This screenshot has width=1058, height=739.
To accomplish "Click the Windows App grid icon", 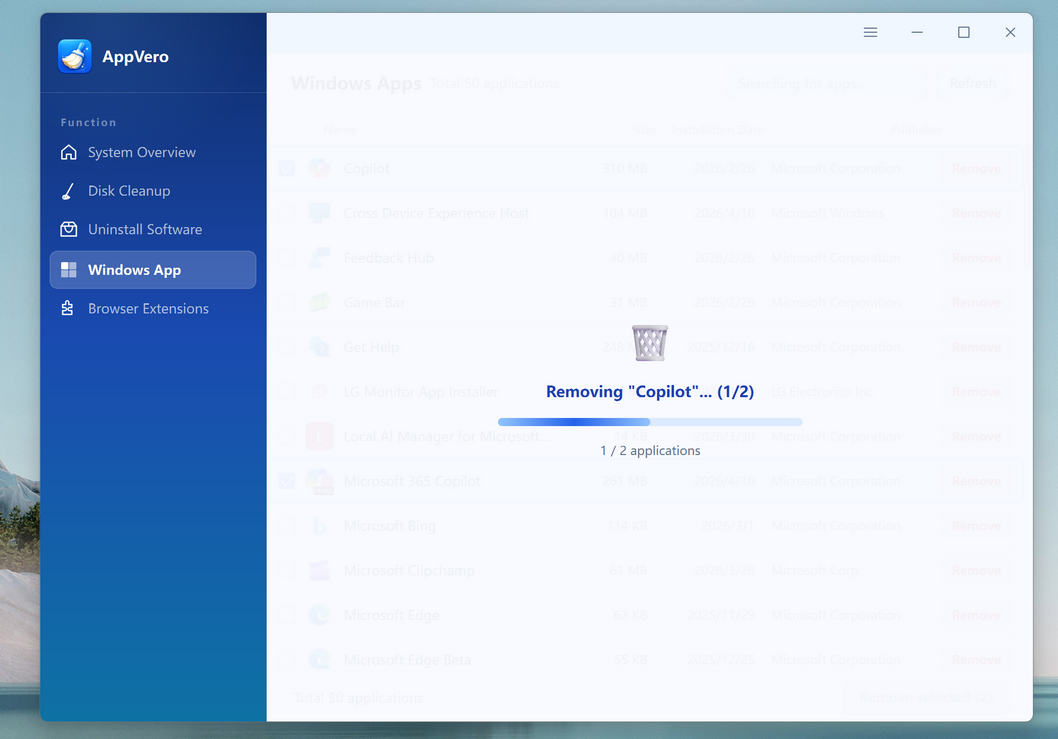I will pyautogui.click(x=69, y=270).
